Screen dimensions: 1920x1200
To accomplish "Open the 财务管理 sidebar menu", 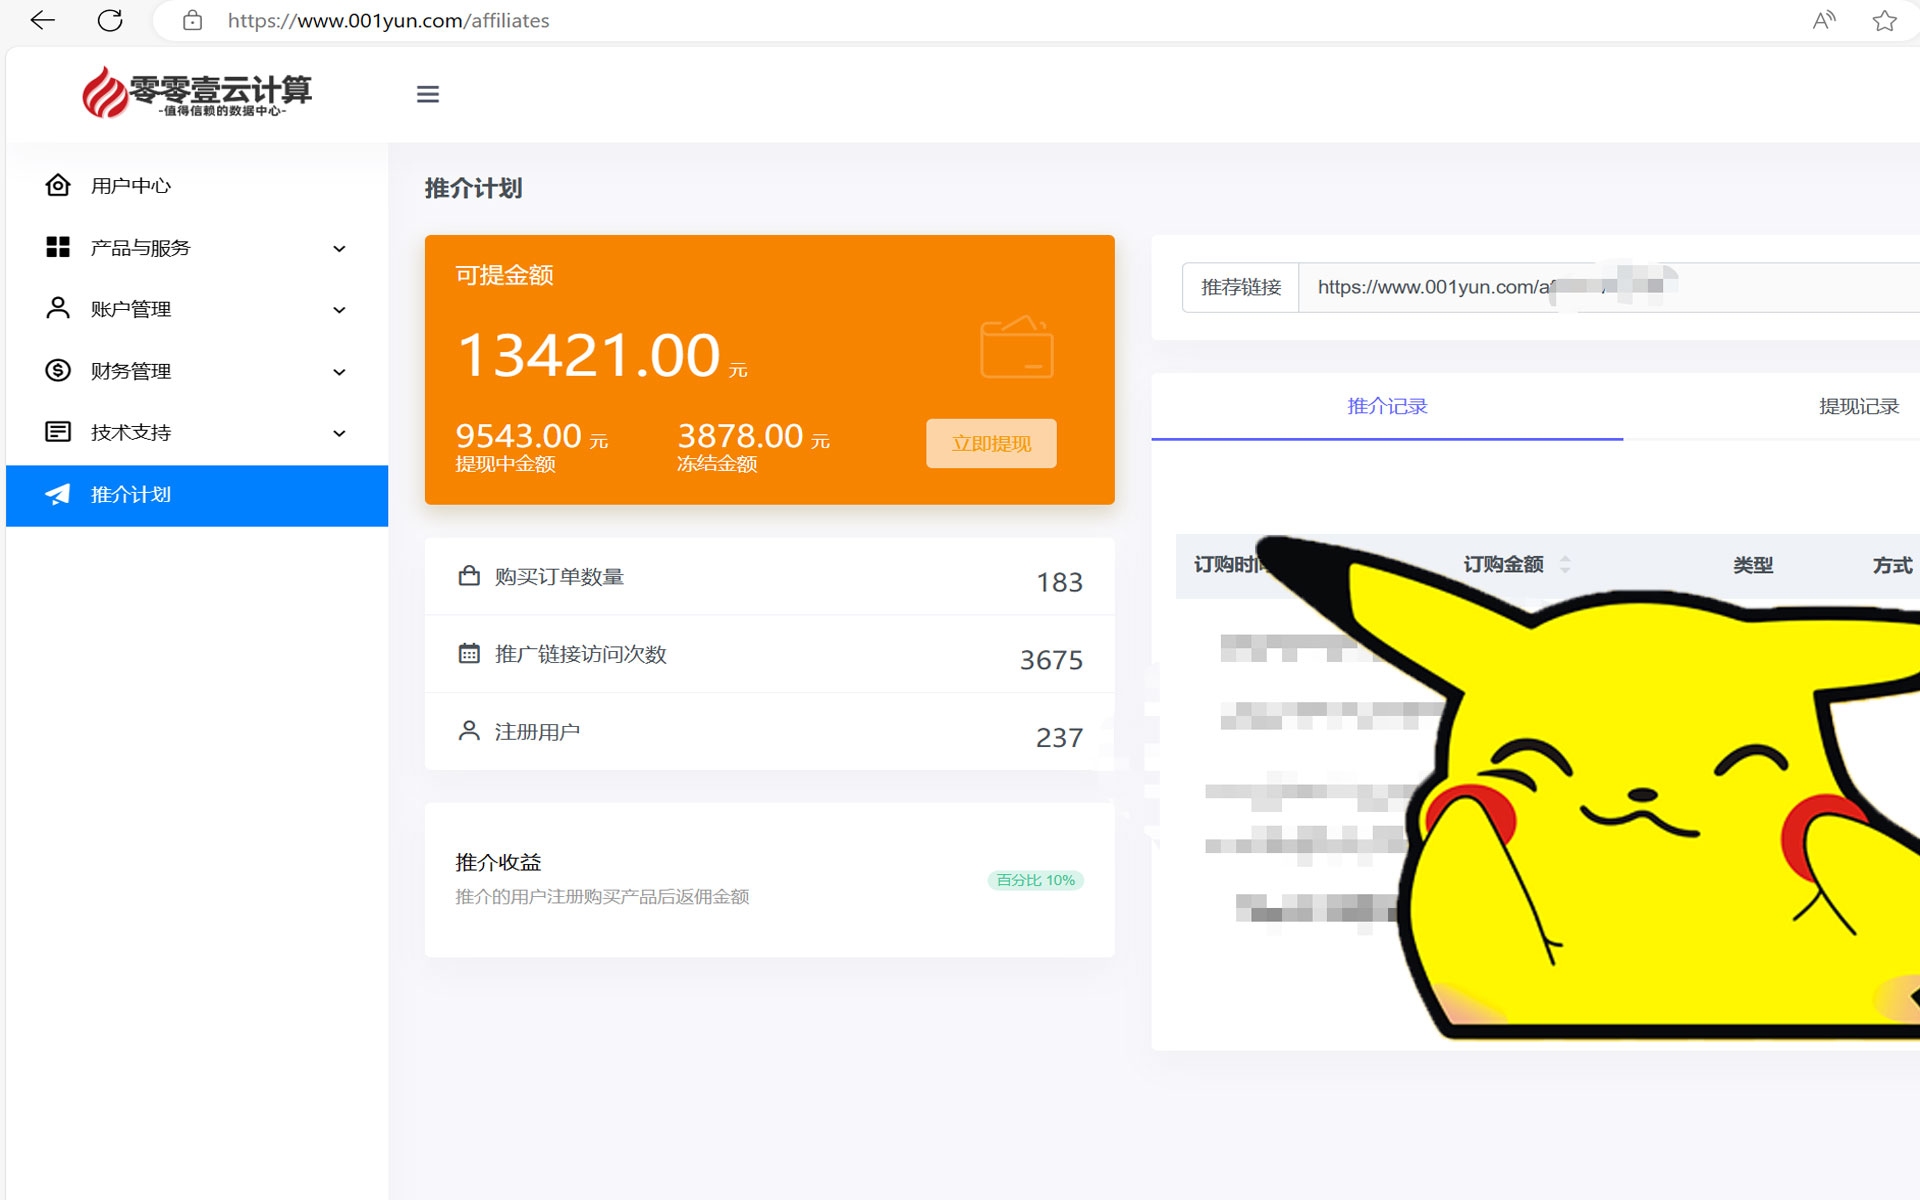I will point(197,371).
